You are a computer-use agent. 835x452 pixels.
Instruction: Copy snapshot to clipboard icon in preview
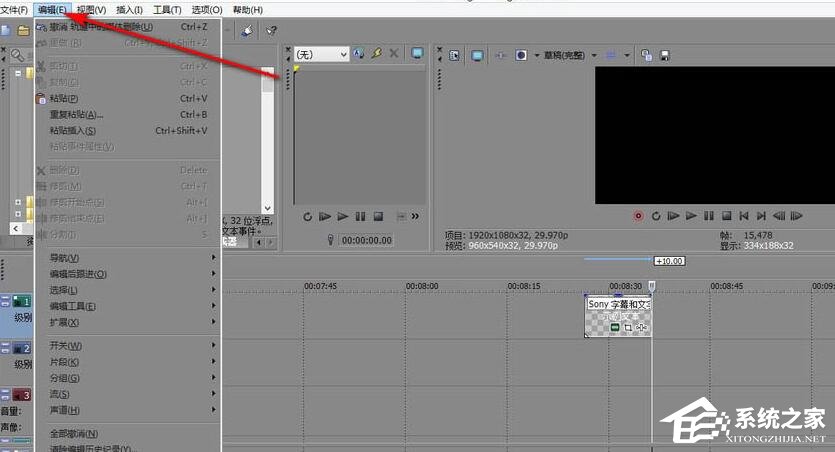646,55
